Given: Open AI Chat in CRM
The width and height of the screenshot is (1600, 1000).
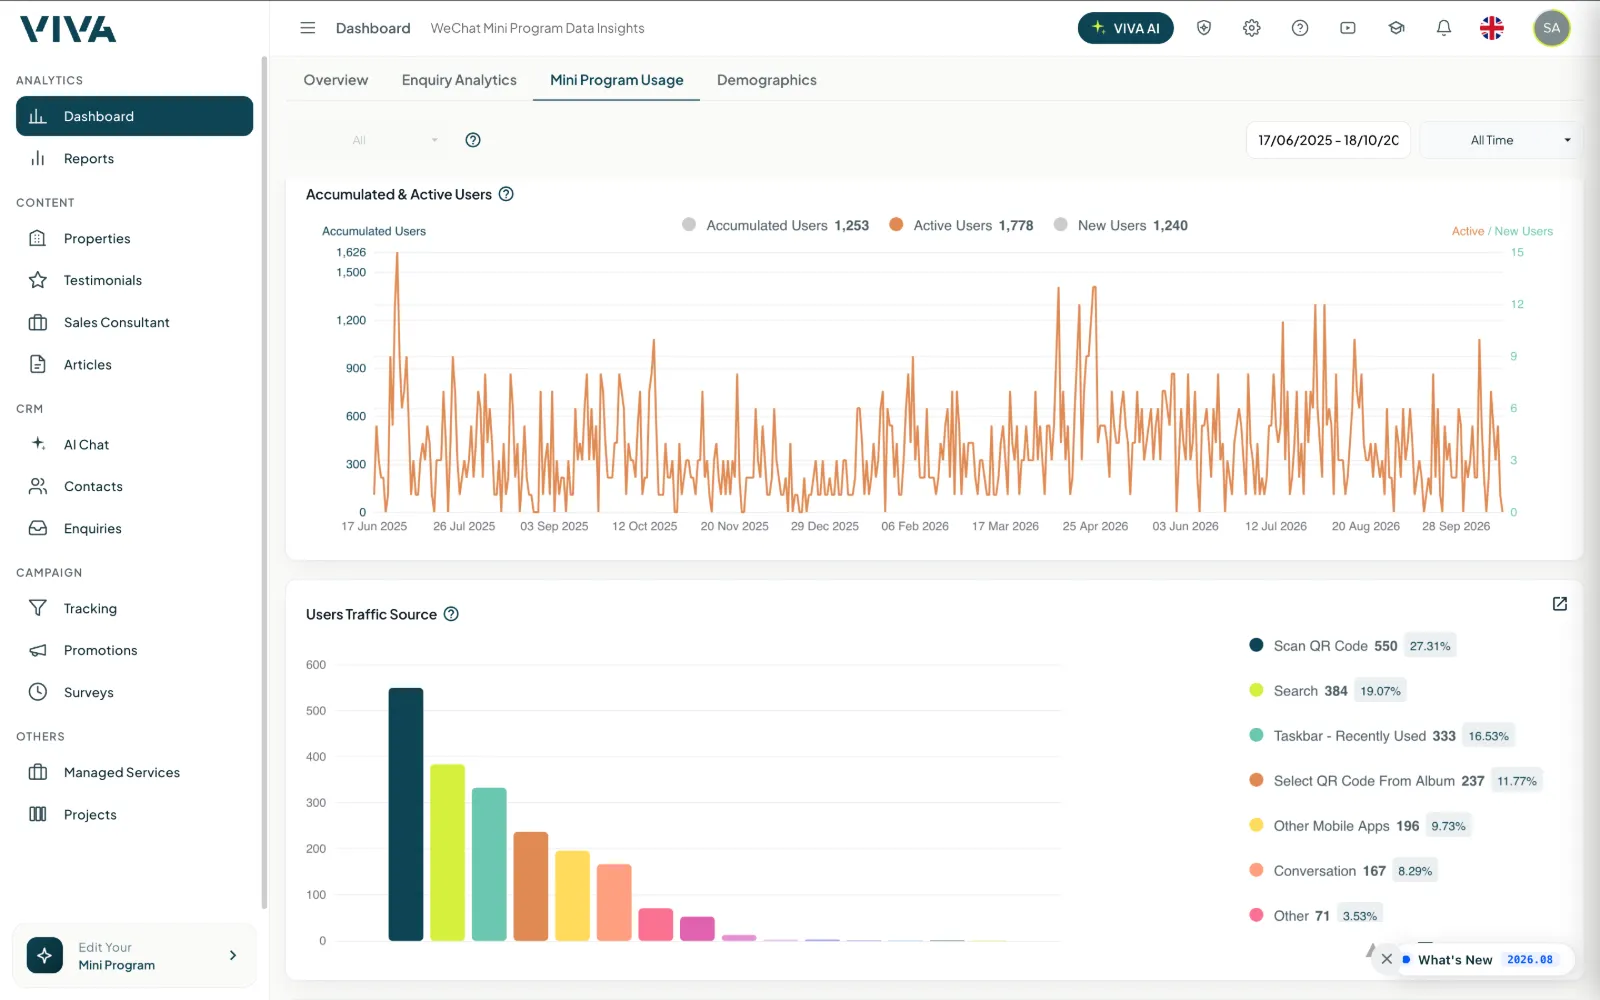Looking at the screenshot, I should point(134,444).
